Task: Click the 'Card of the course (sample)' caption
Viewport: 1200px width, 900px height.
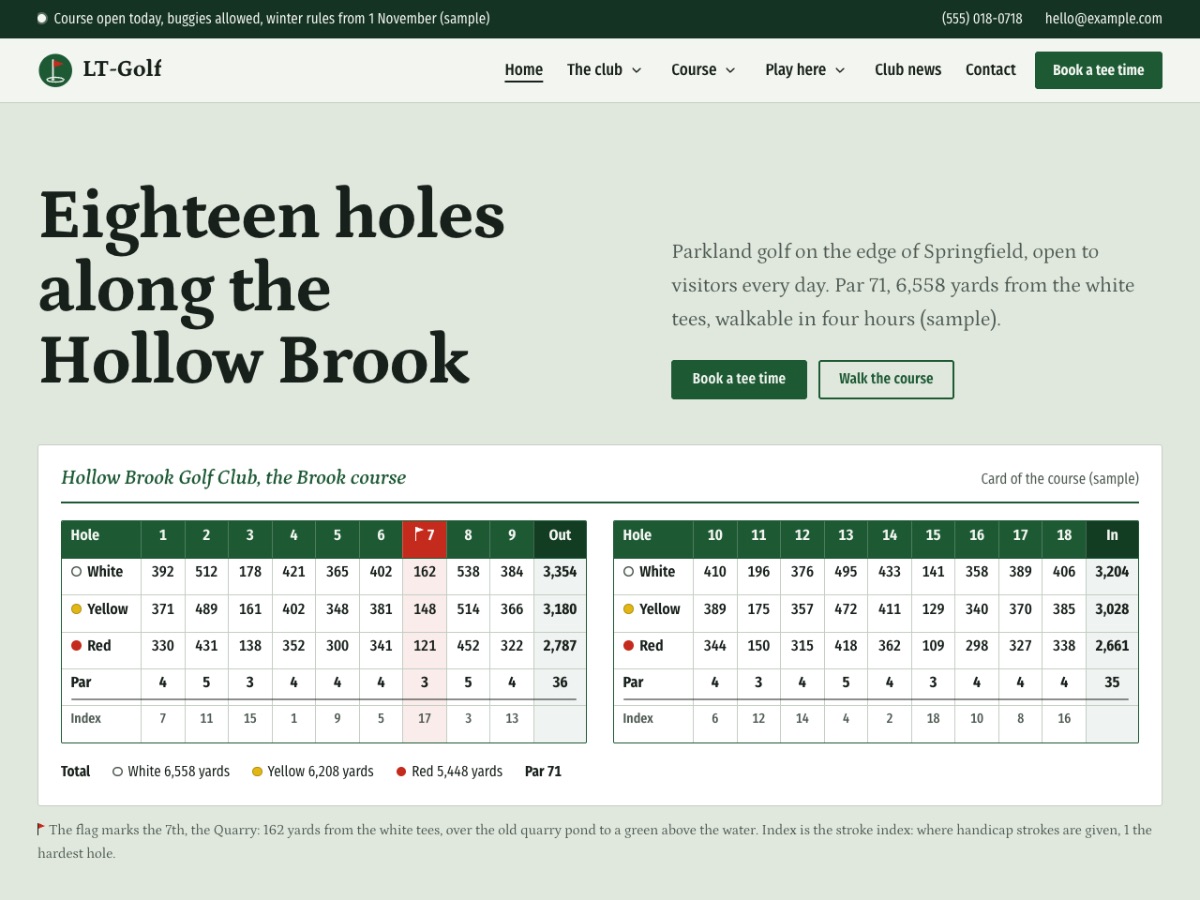Action: [1060, 479]
